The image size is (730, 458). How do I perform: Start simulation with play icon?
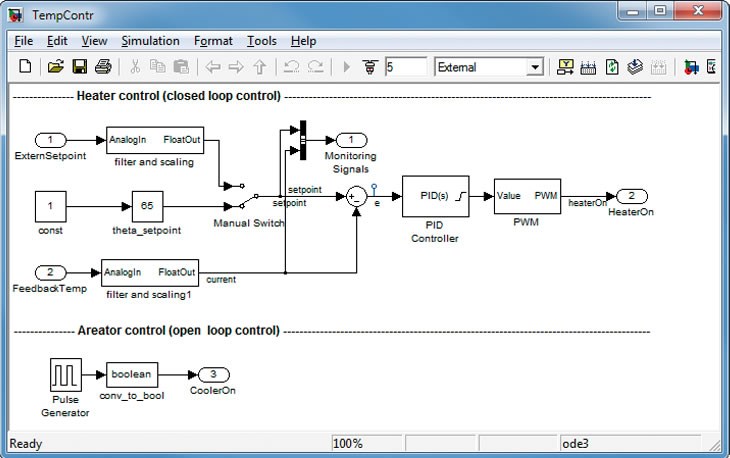coord(346,67)
